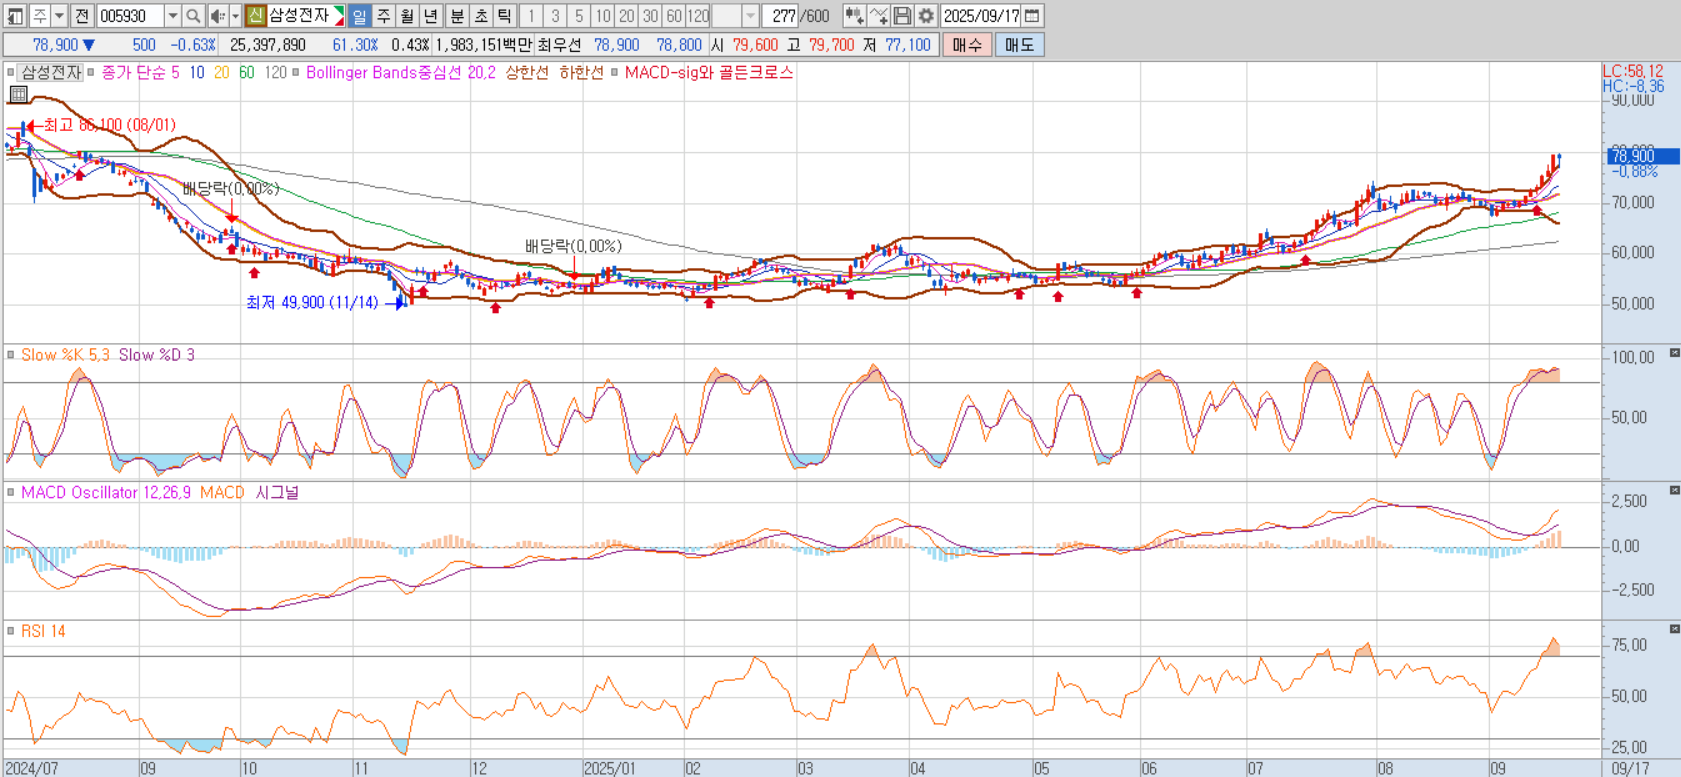
Task: Save chart with the floppy disk icon
Action: (902, 16)
